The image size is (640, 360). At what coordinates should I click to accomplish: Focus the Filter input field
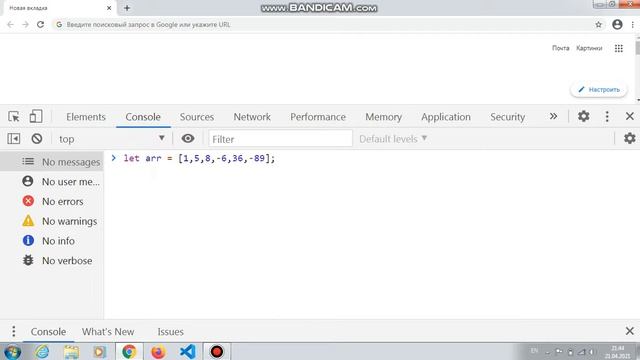tap(280, 139)
